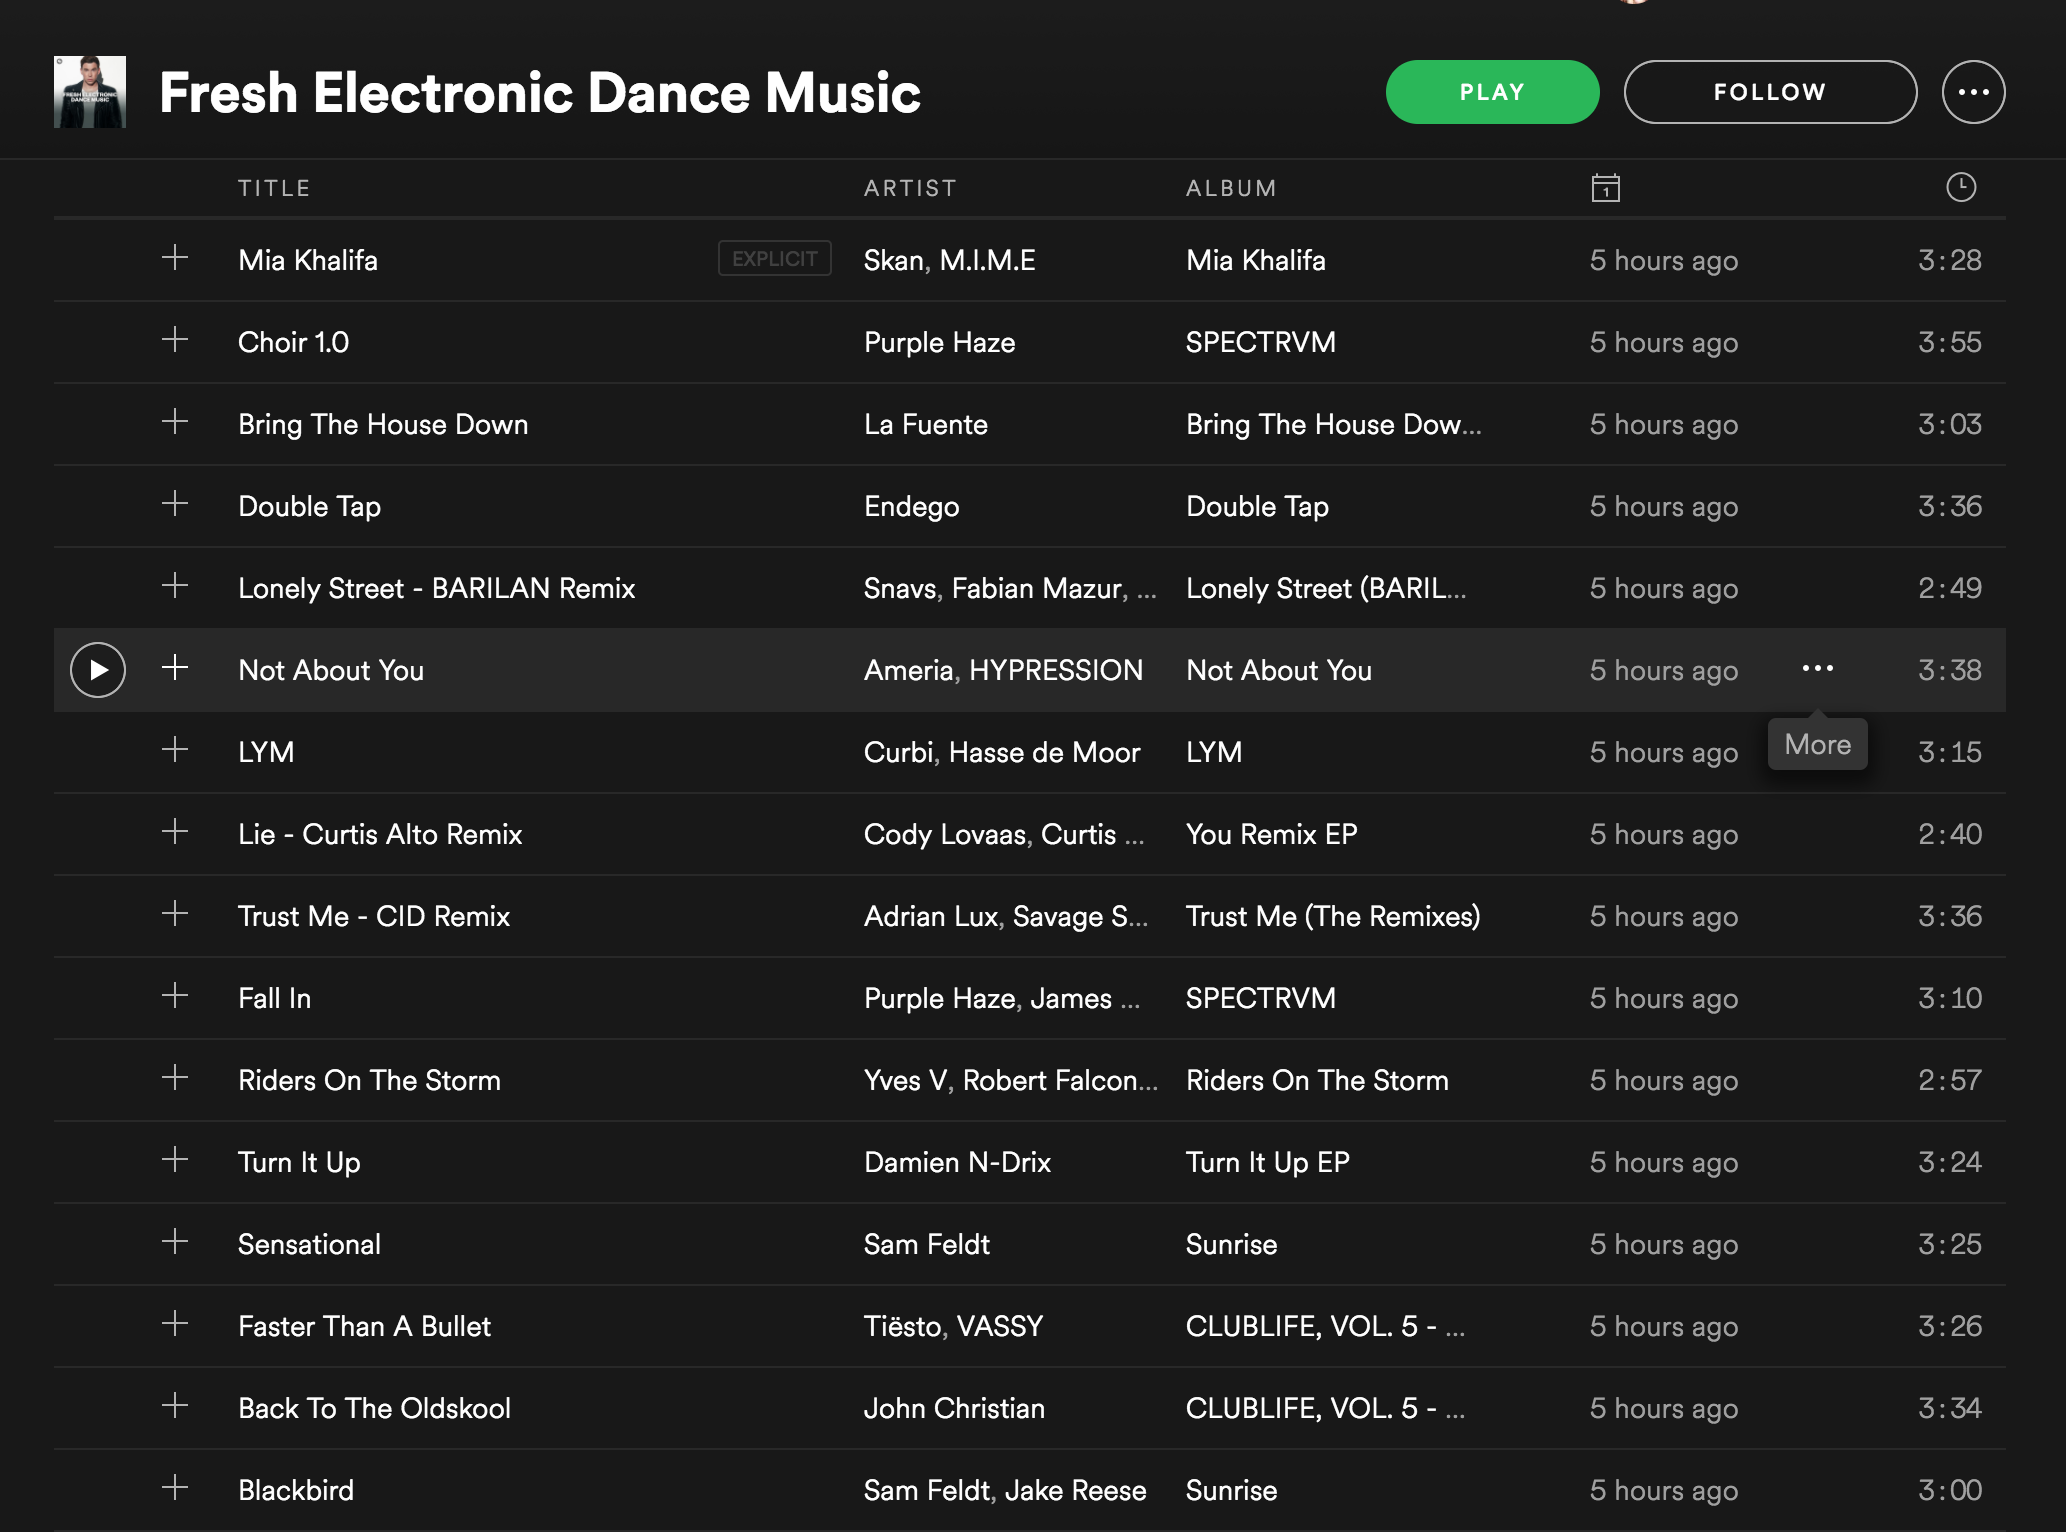Select Back To The Oldskool title

tap(375, 1409)
